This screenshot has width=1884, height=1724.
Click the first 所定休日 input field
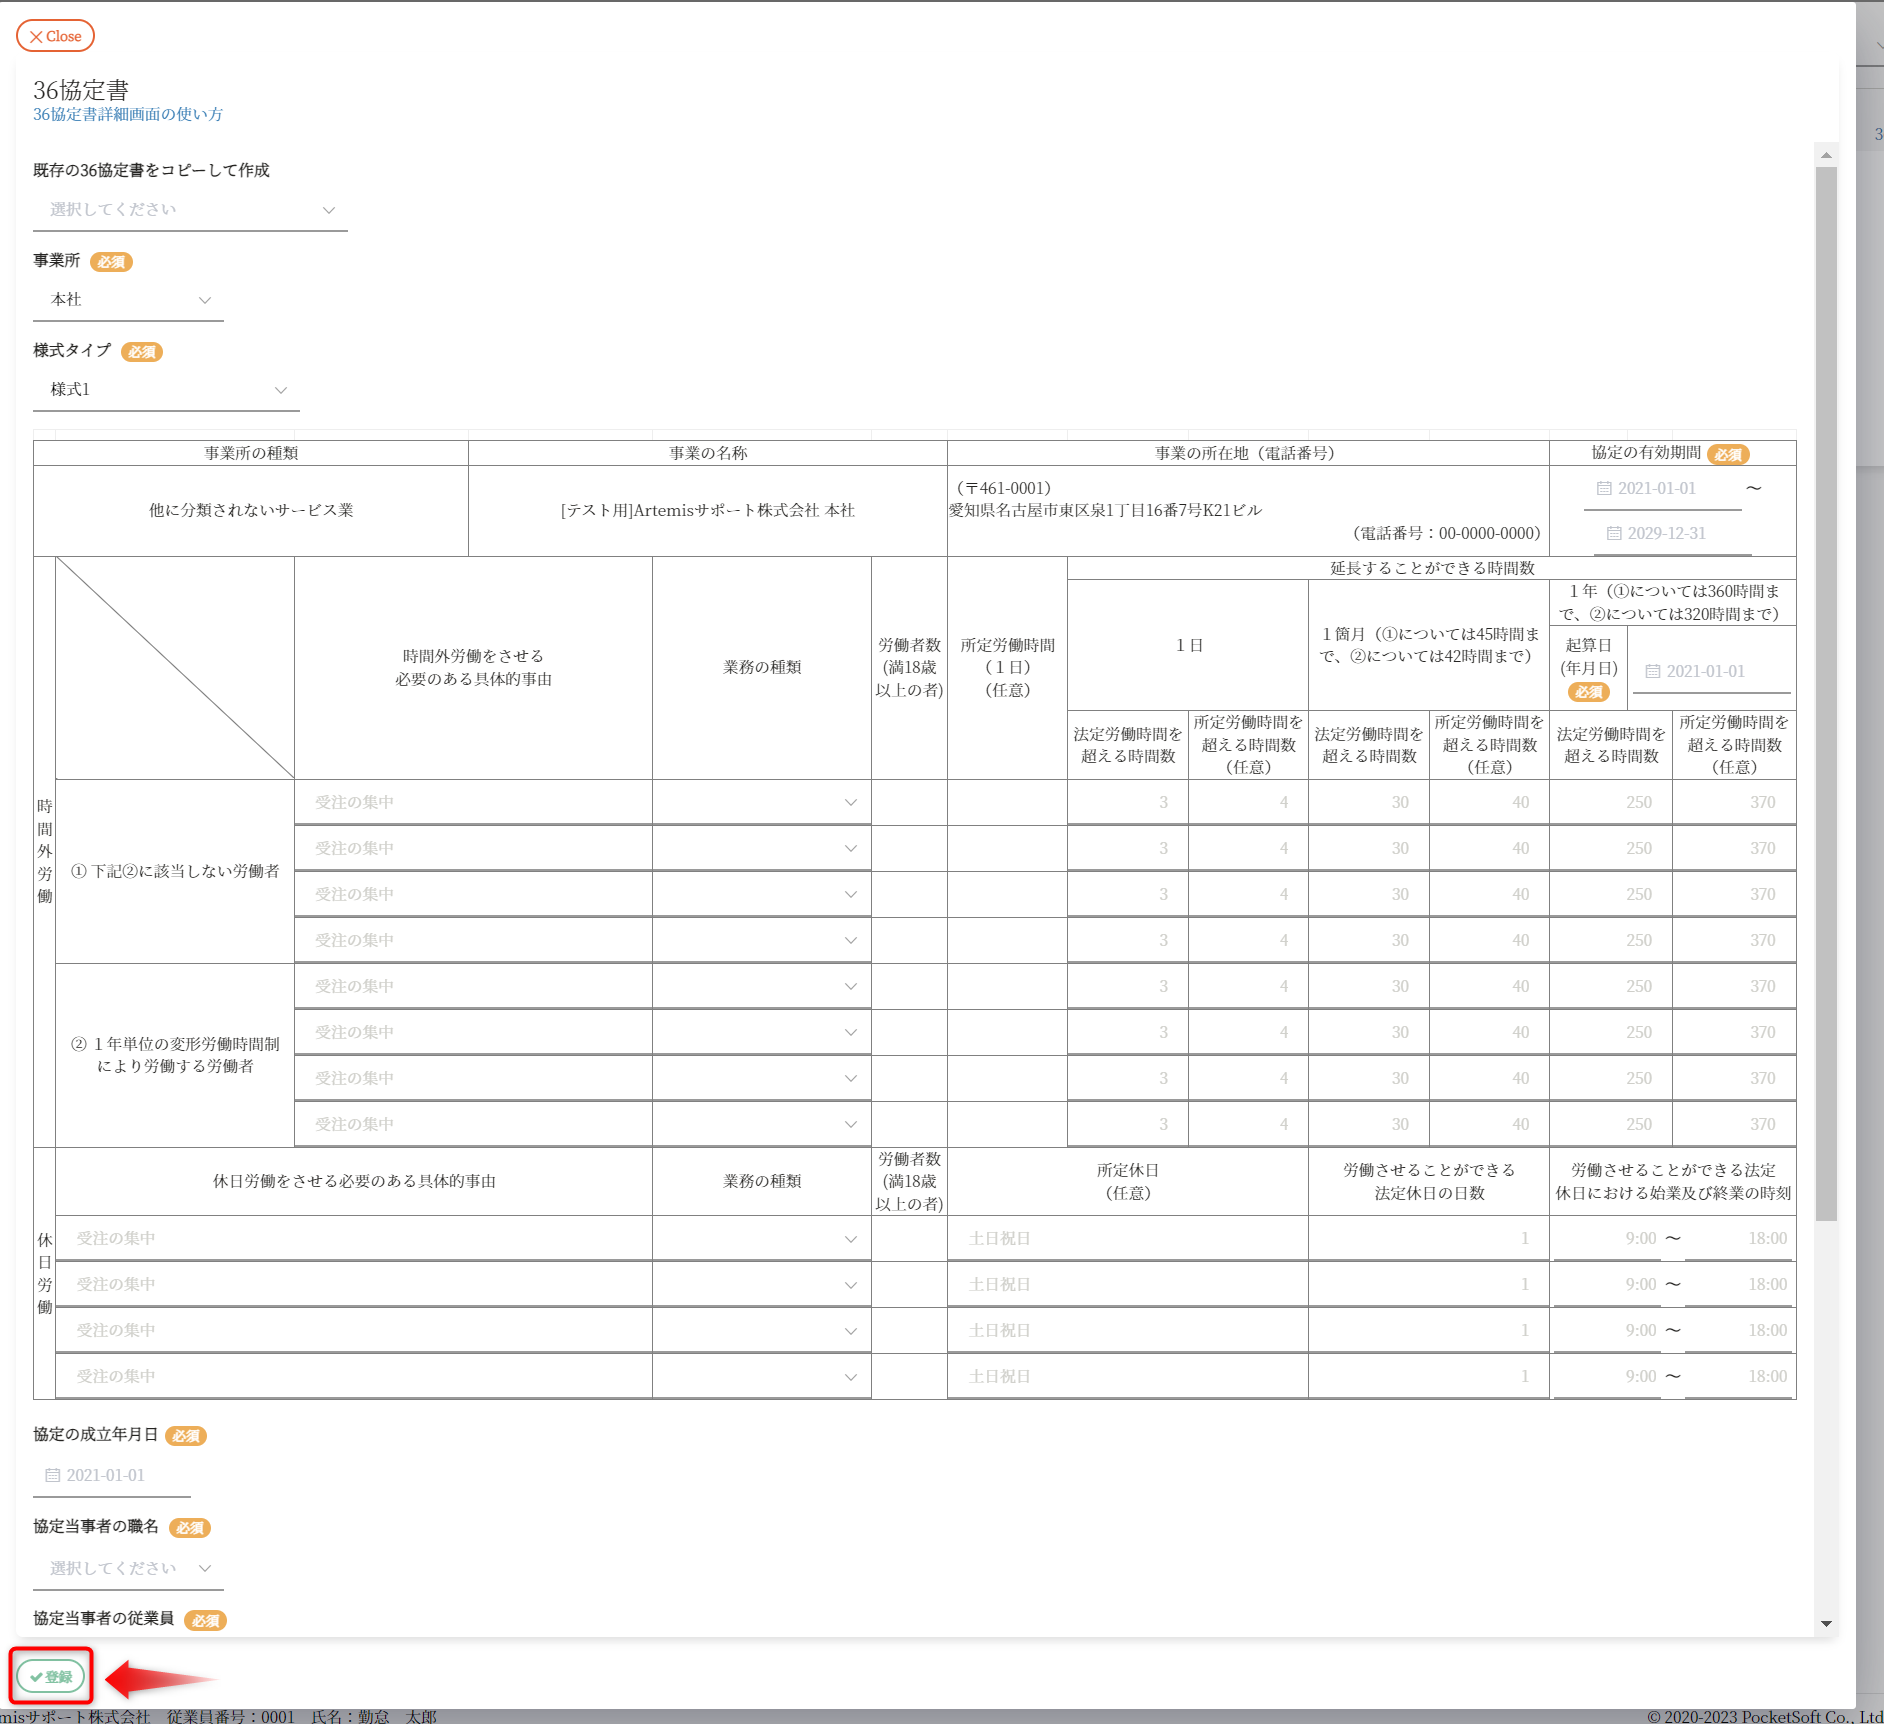1126,1239
